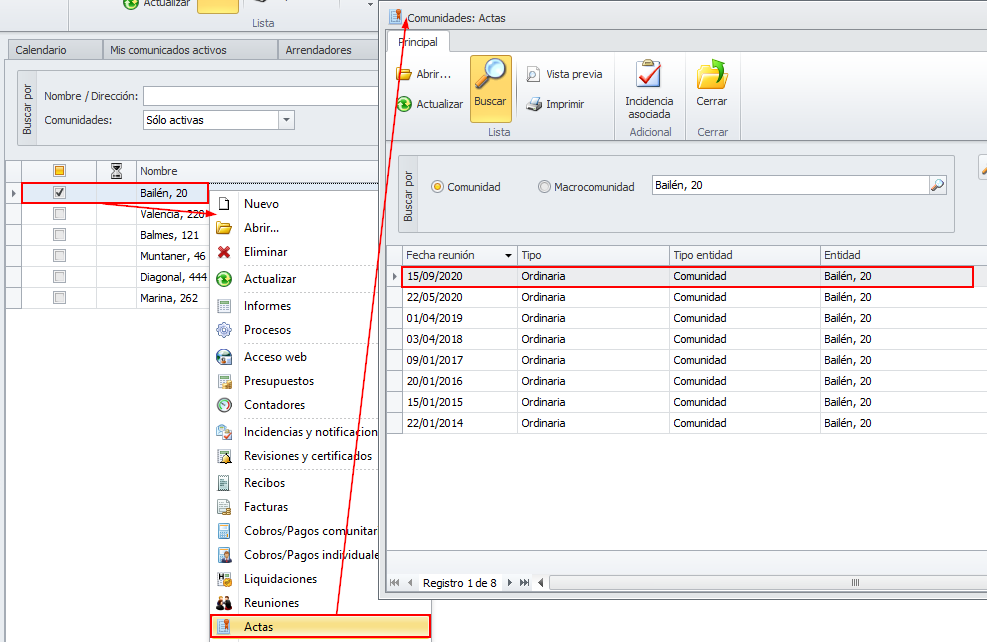Click the horizontal scrollbar track in Actas
The width and height of the screenshot is (987, 642).
[768, 583]
